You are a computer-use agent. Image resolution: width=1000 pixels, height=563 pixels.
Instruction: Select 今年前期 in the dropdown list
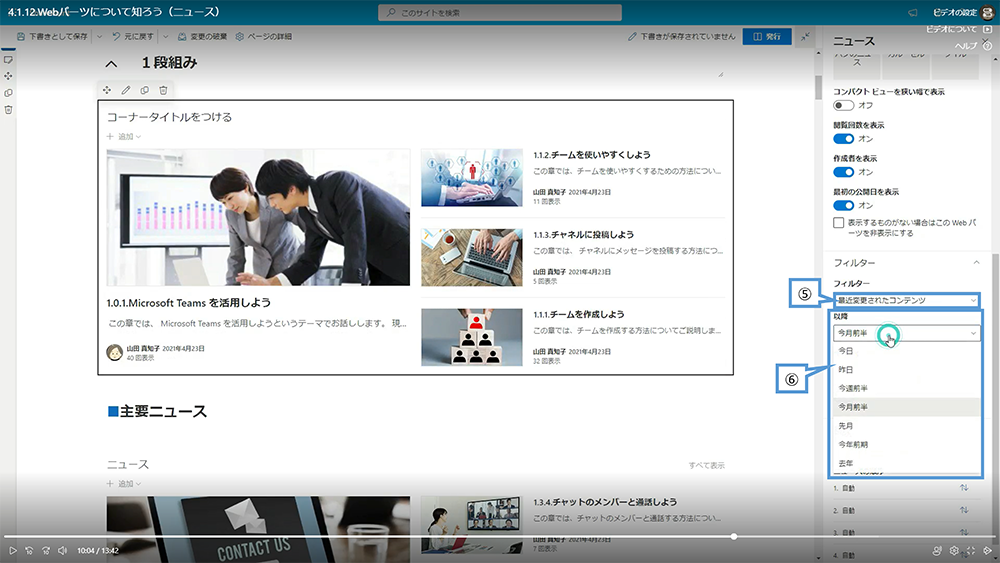pyautogui.click(x=906, y=444)
